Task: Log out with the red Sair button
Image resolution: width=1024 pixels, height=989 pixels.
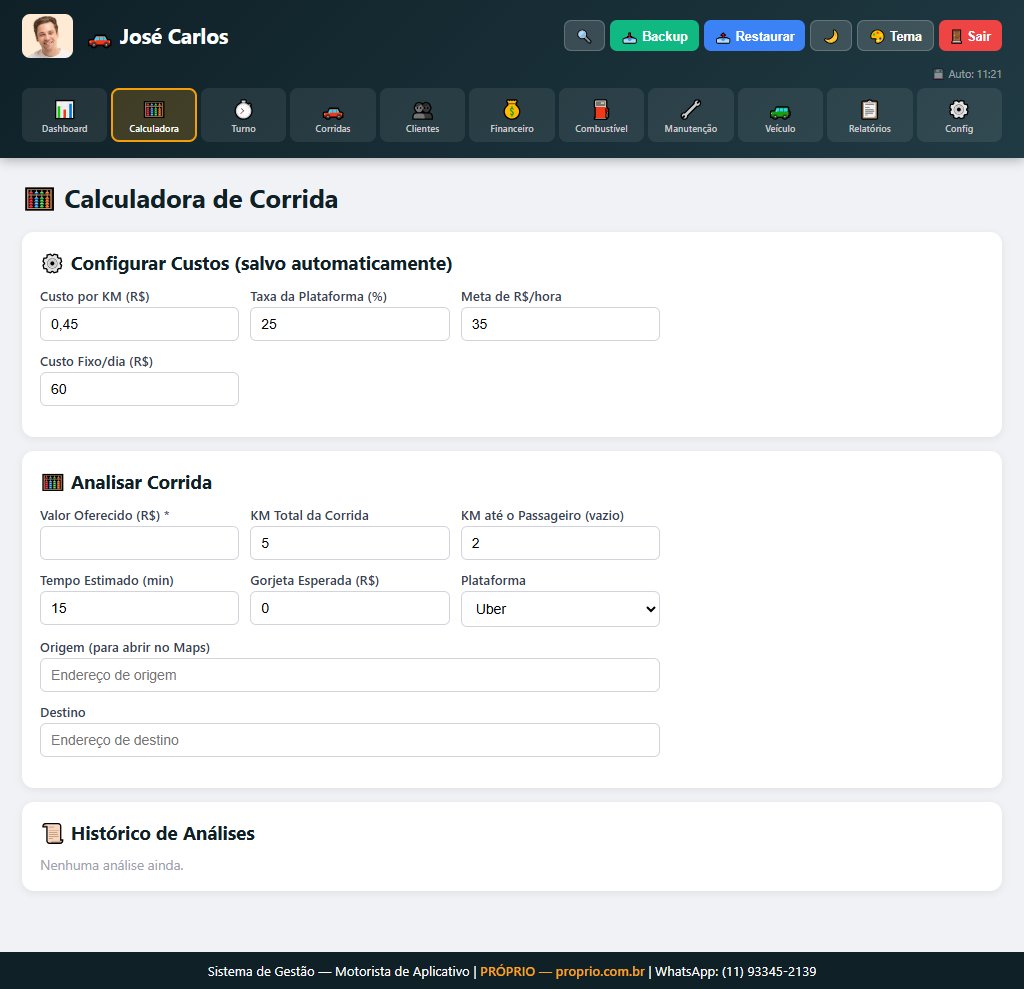Action: pos(970,36)
